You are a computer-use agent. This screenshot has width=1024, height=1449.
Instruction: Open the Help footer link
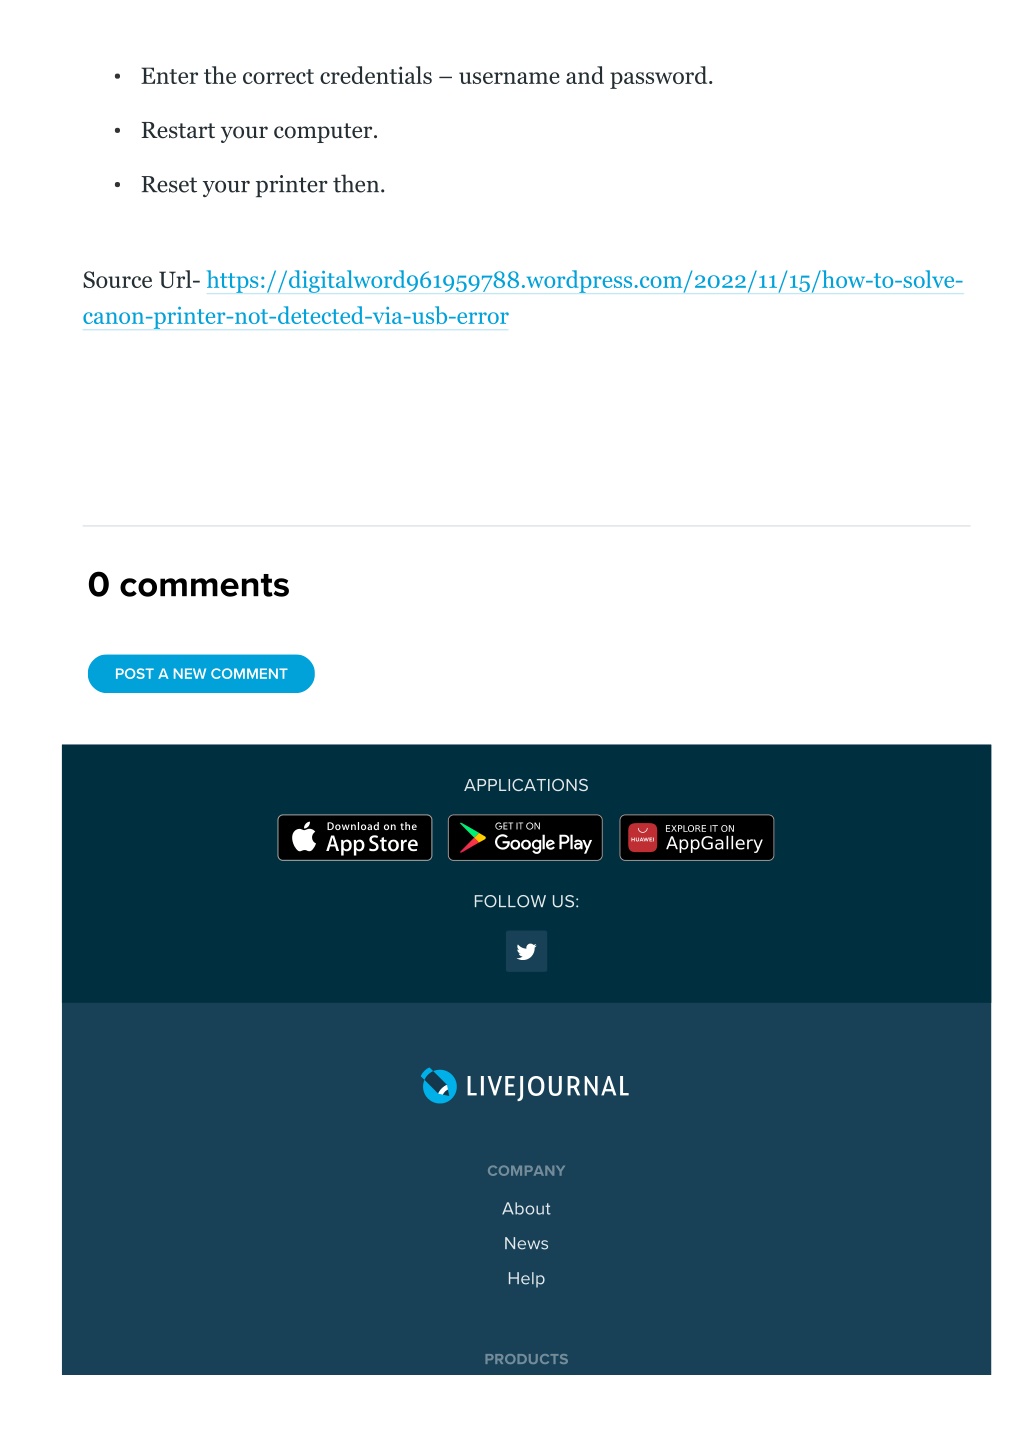coord(526,1279)
